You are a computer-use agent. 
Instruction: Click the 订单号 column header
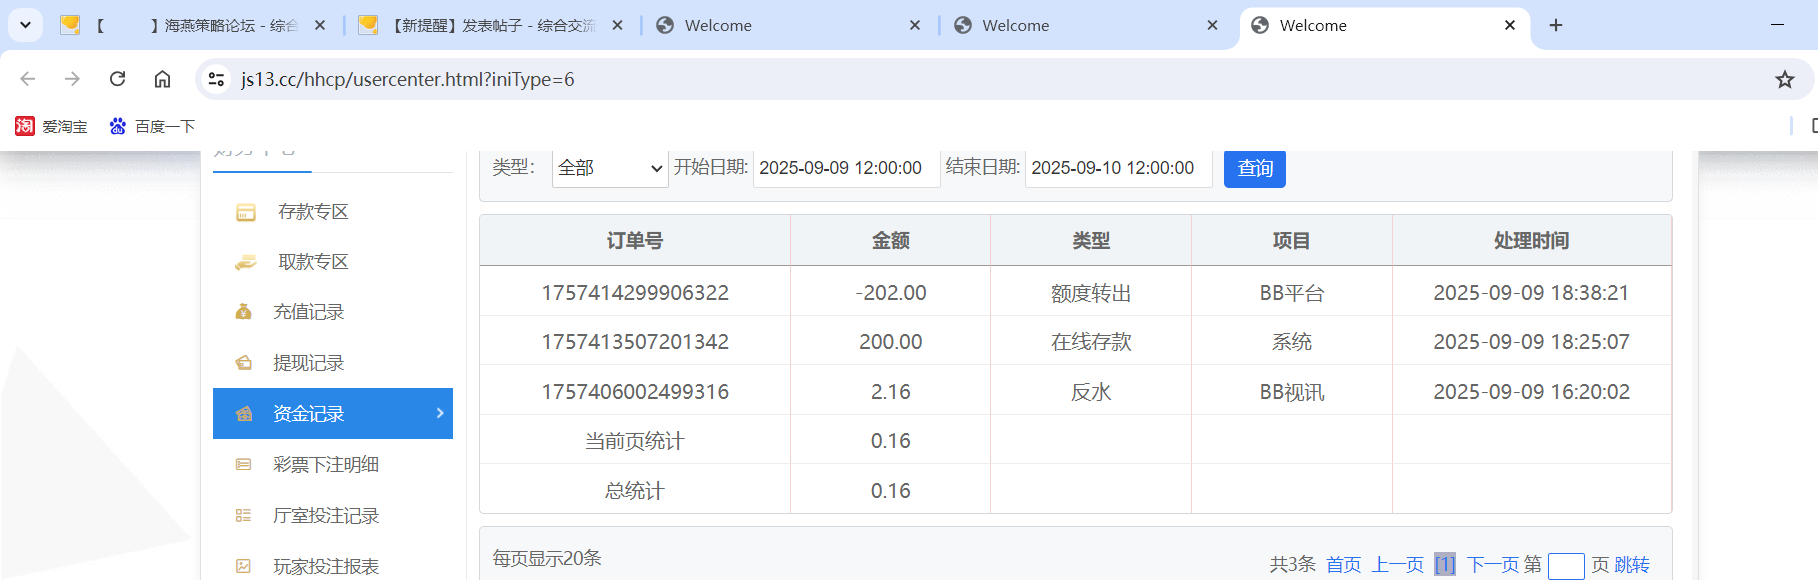[x=635, y=241]
